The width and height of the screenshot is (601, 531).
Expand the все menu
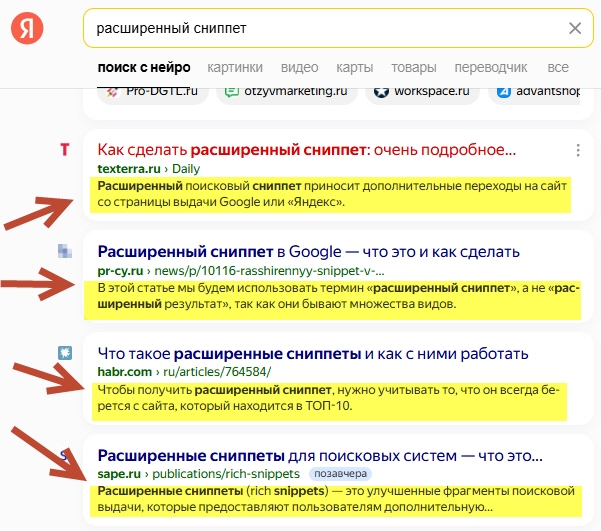[x=558, y=67]
